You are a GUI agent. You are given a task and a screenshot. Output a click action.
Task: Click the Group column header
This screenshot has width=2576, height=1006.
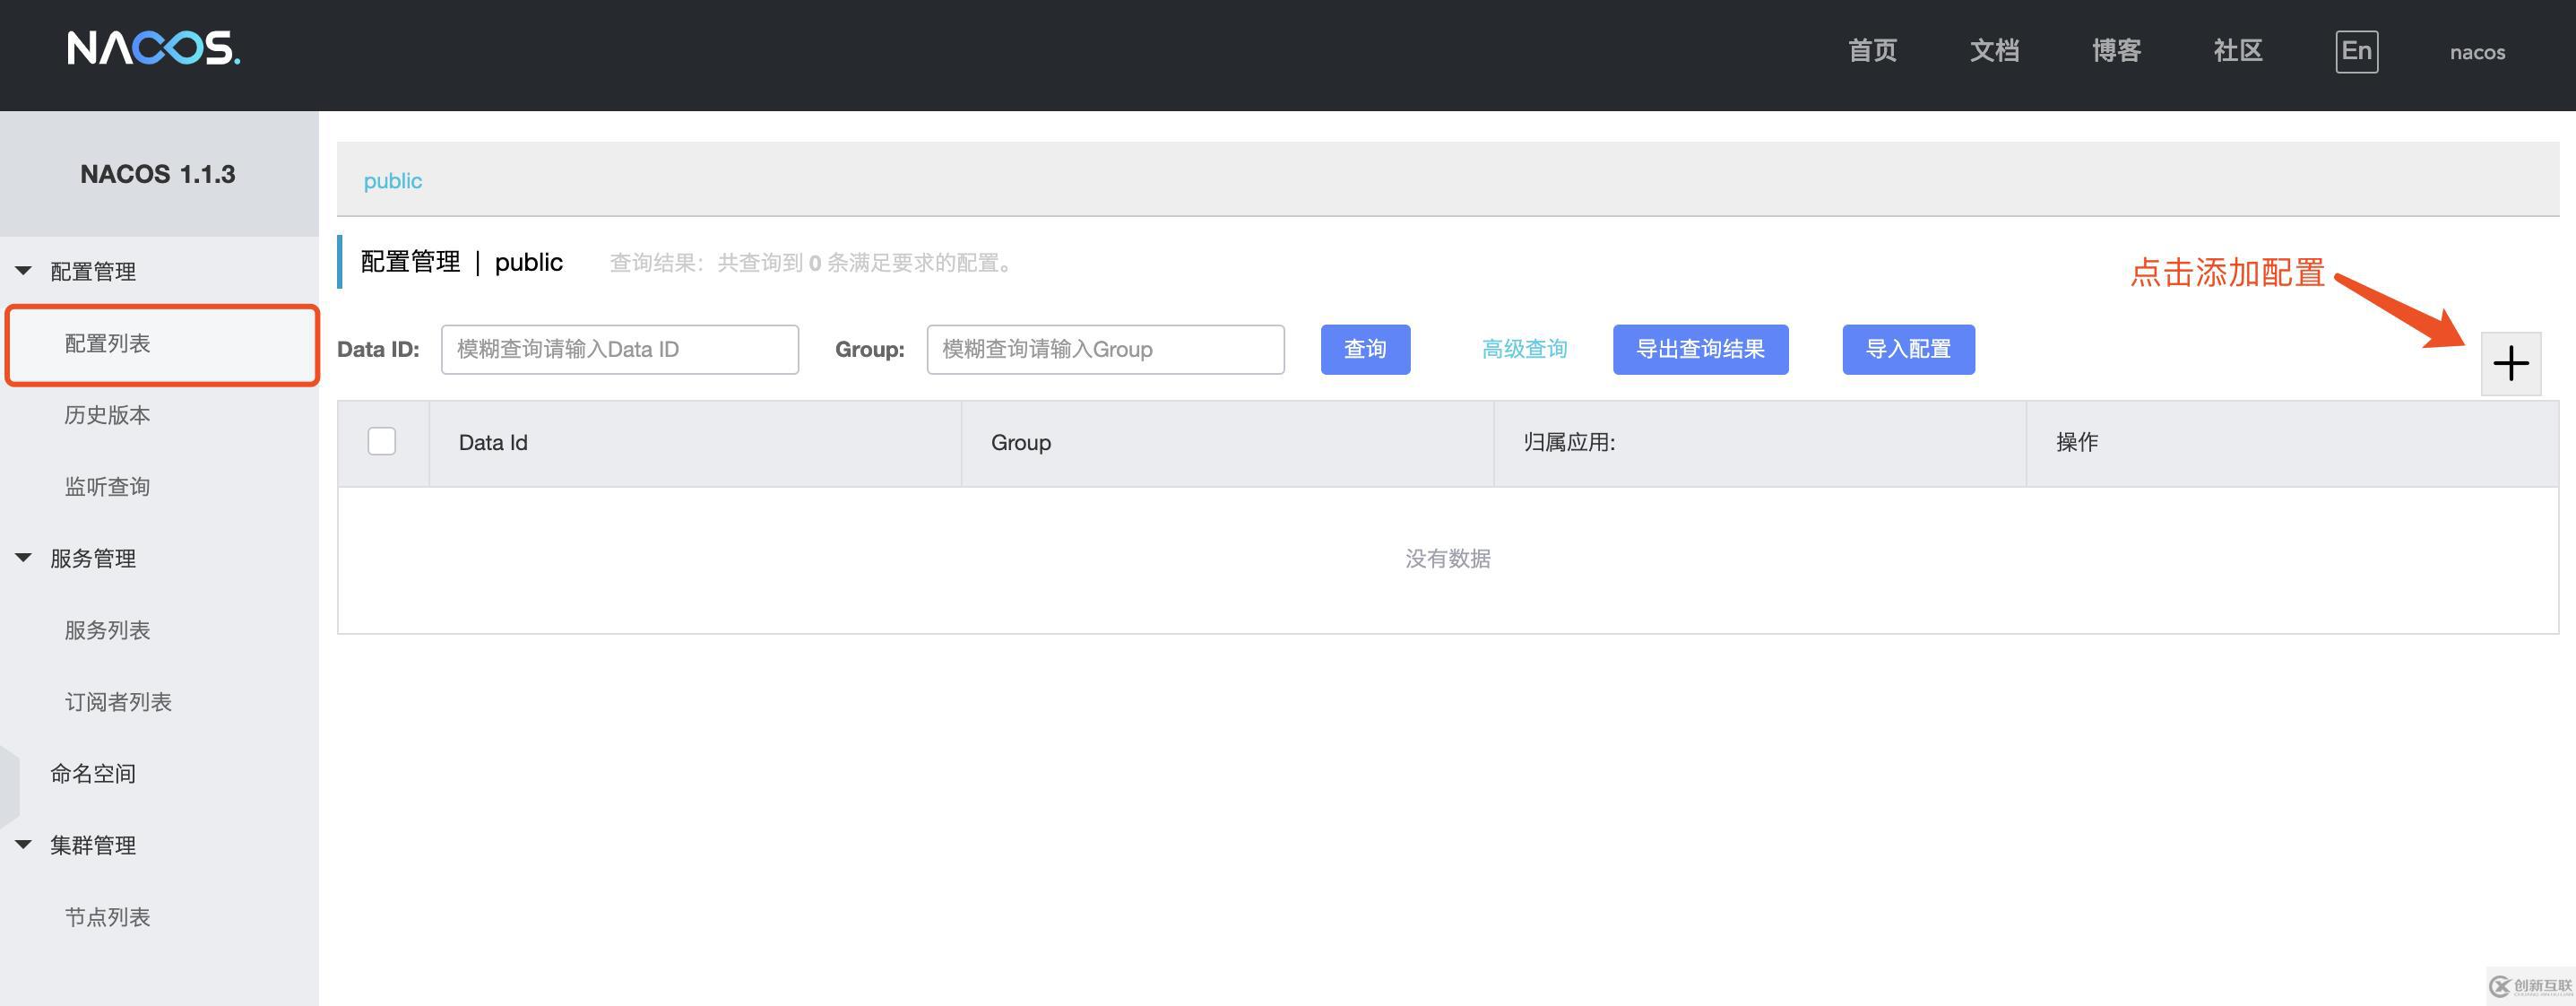coord(1227,443)
